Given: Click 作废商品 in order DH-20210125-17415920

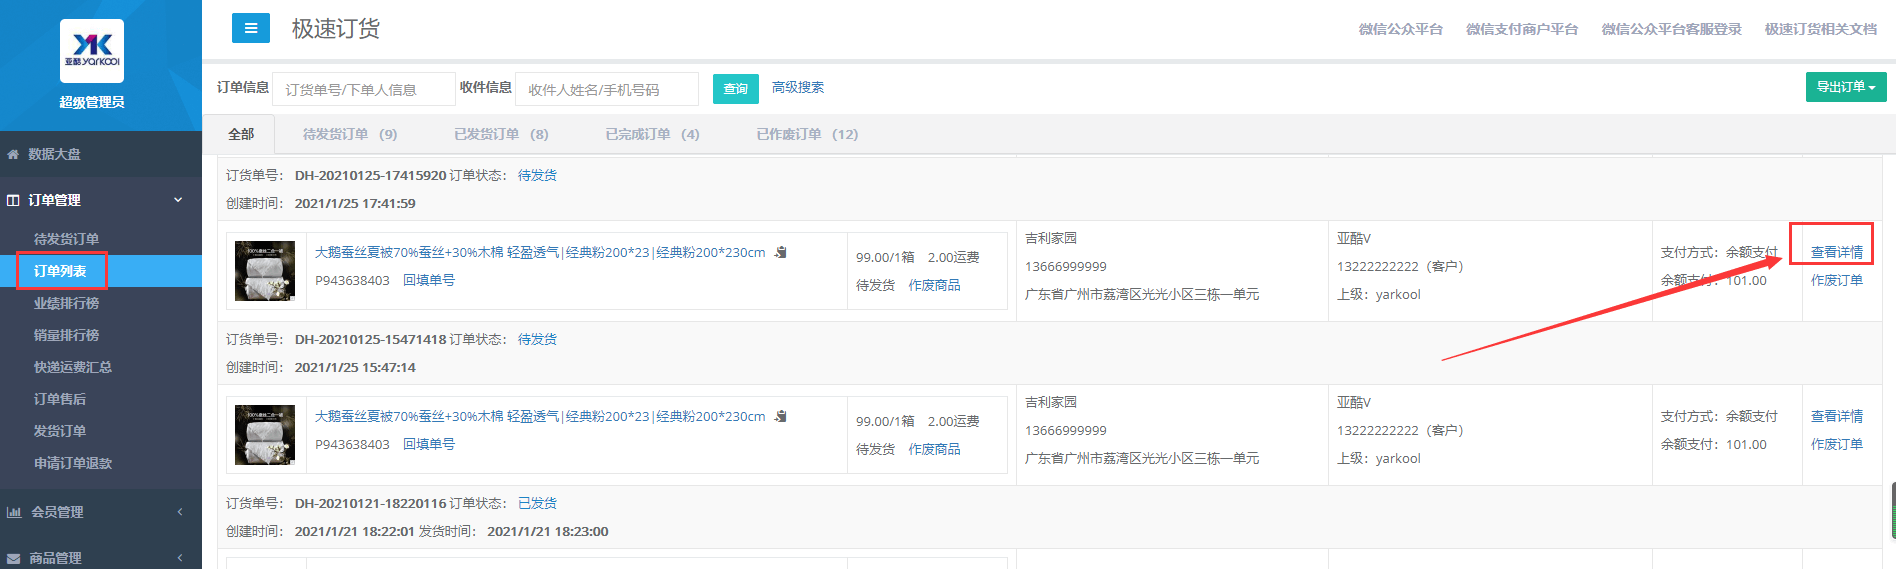Looking at the screenshot, I should coord(934,285).
